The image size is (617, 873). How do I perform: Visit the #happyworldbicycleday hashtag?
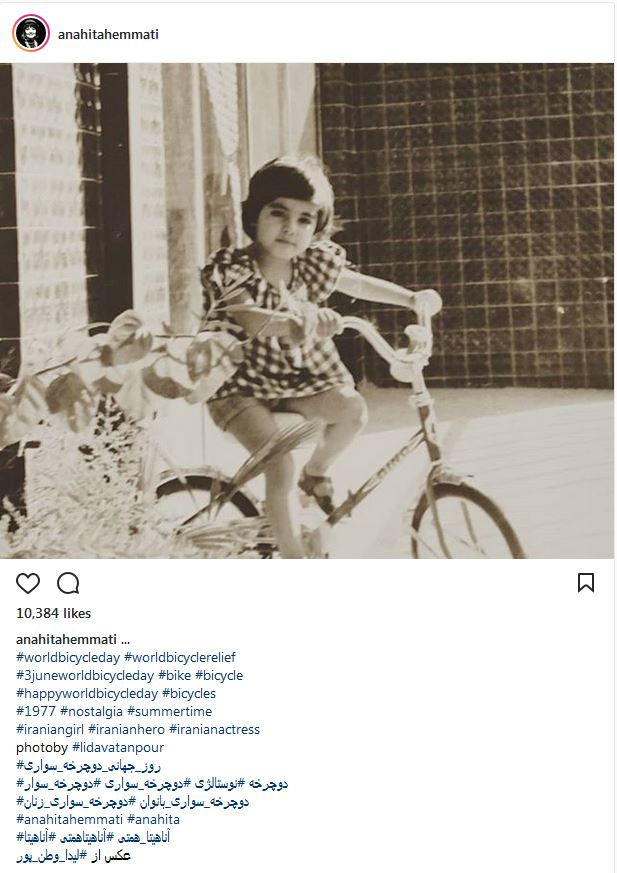pos(87,694)
